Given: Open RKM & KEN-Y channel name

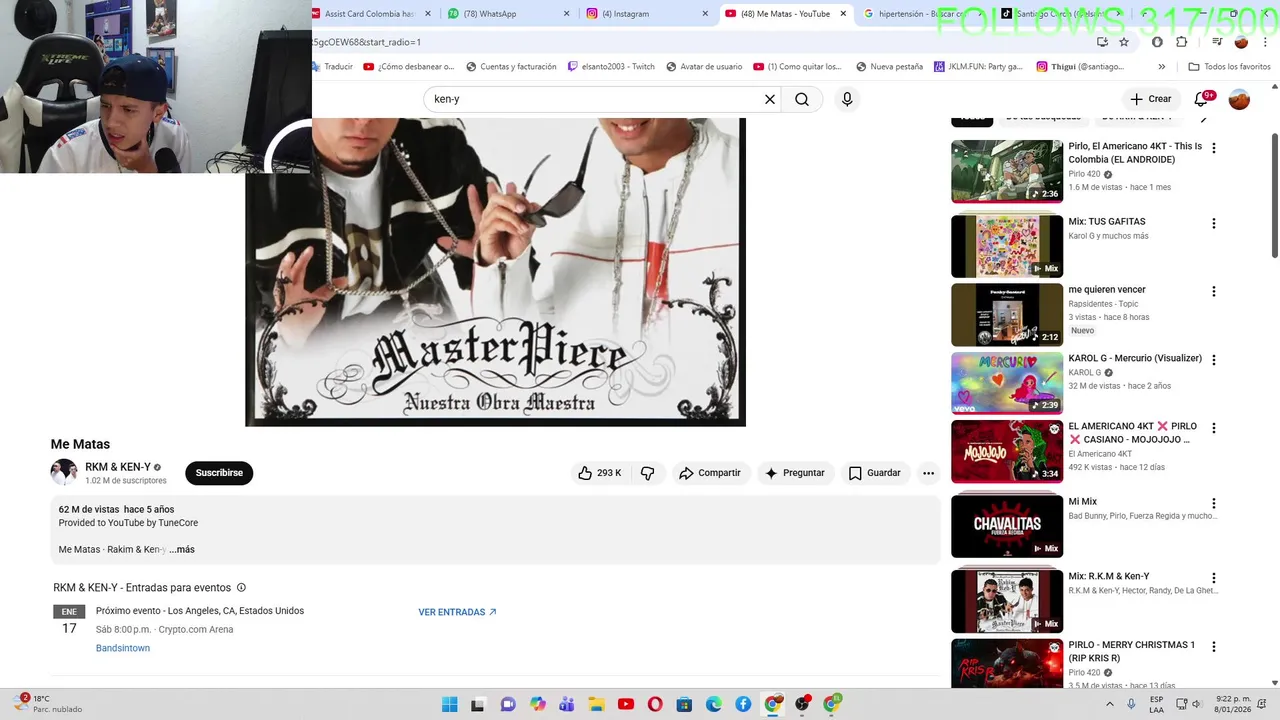Looking at the screenshot, I should pyautogui.click(x=118, y=467).
